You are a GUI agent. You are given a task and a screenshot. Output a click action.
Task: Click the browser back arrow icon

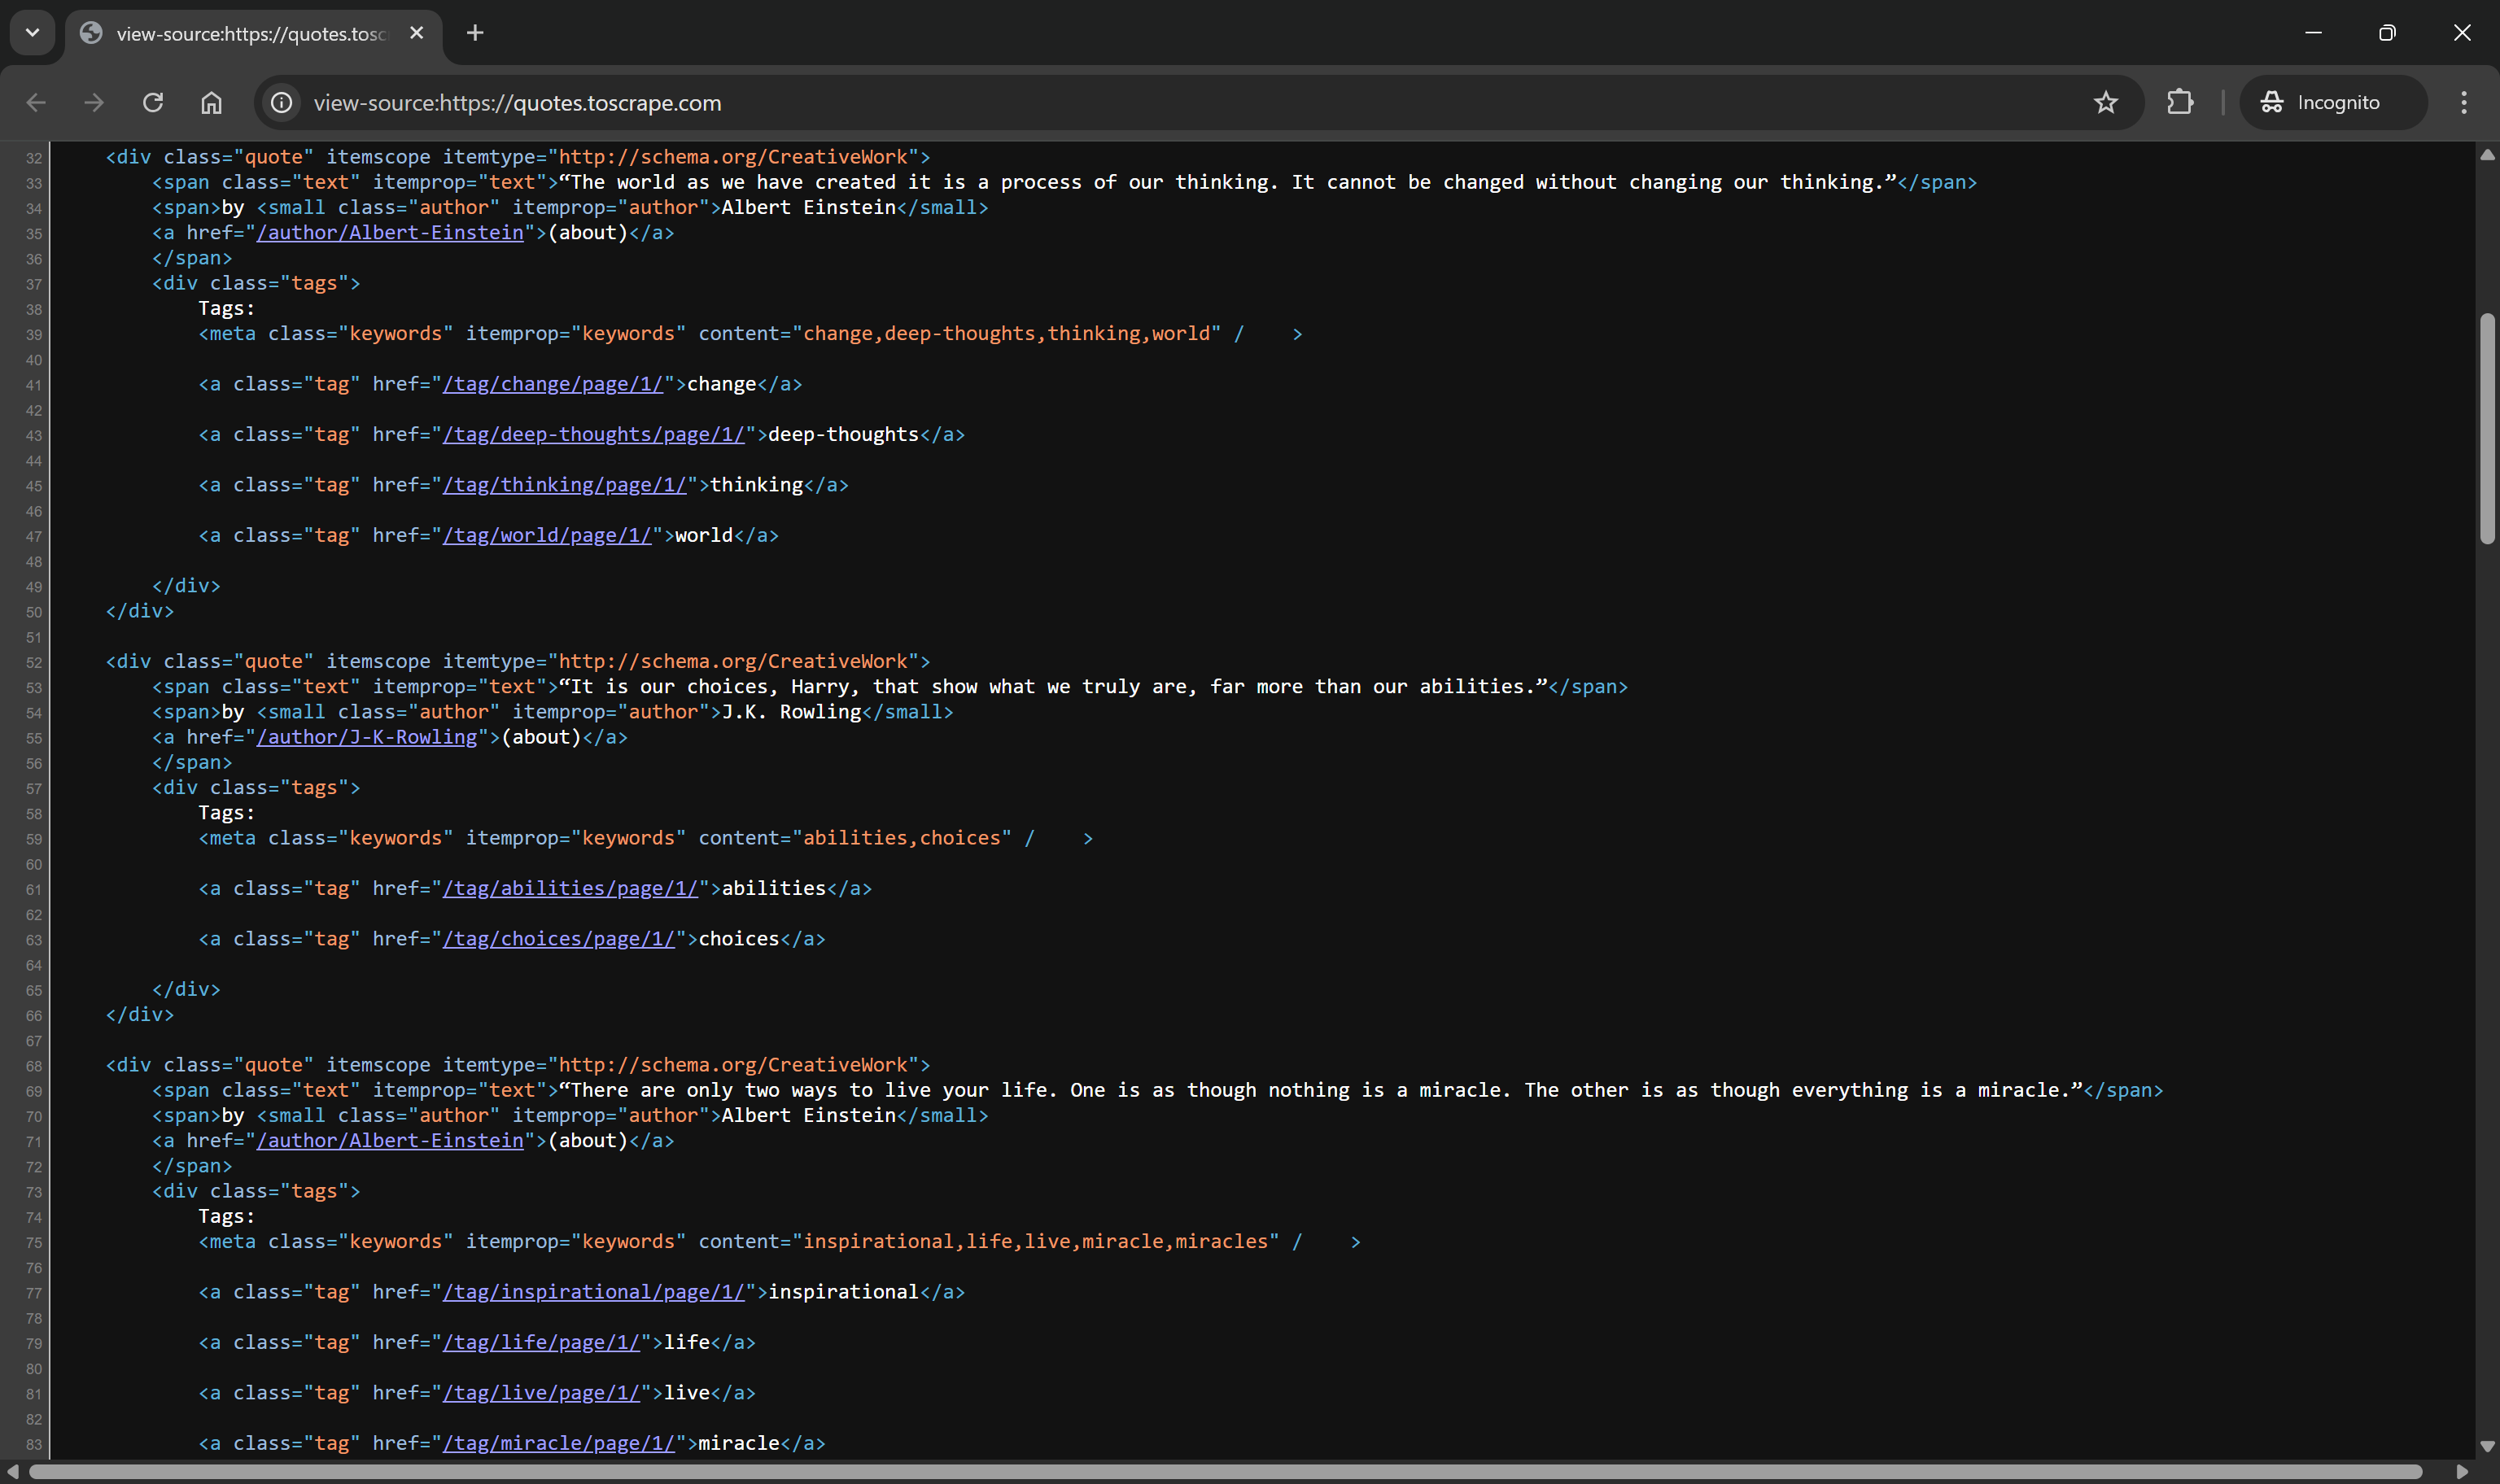tap(36, 102)
